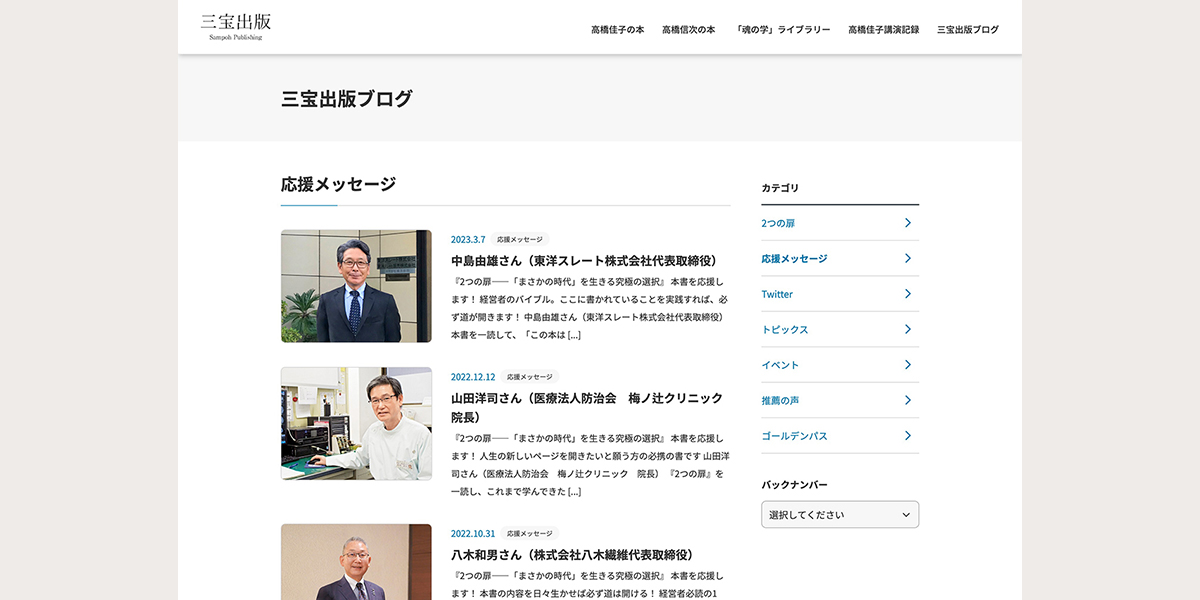Click the chevron next to トピックス category
Viewport: 1200px width, 600px height.
tap(907, 329)
